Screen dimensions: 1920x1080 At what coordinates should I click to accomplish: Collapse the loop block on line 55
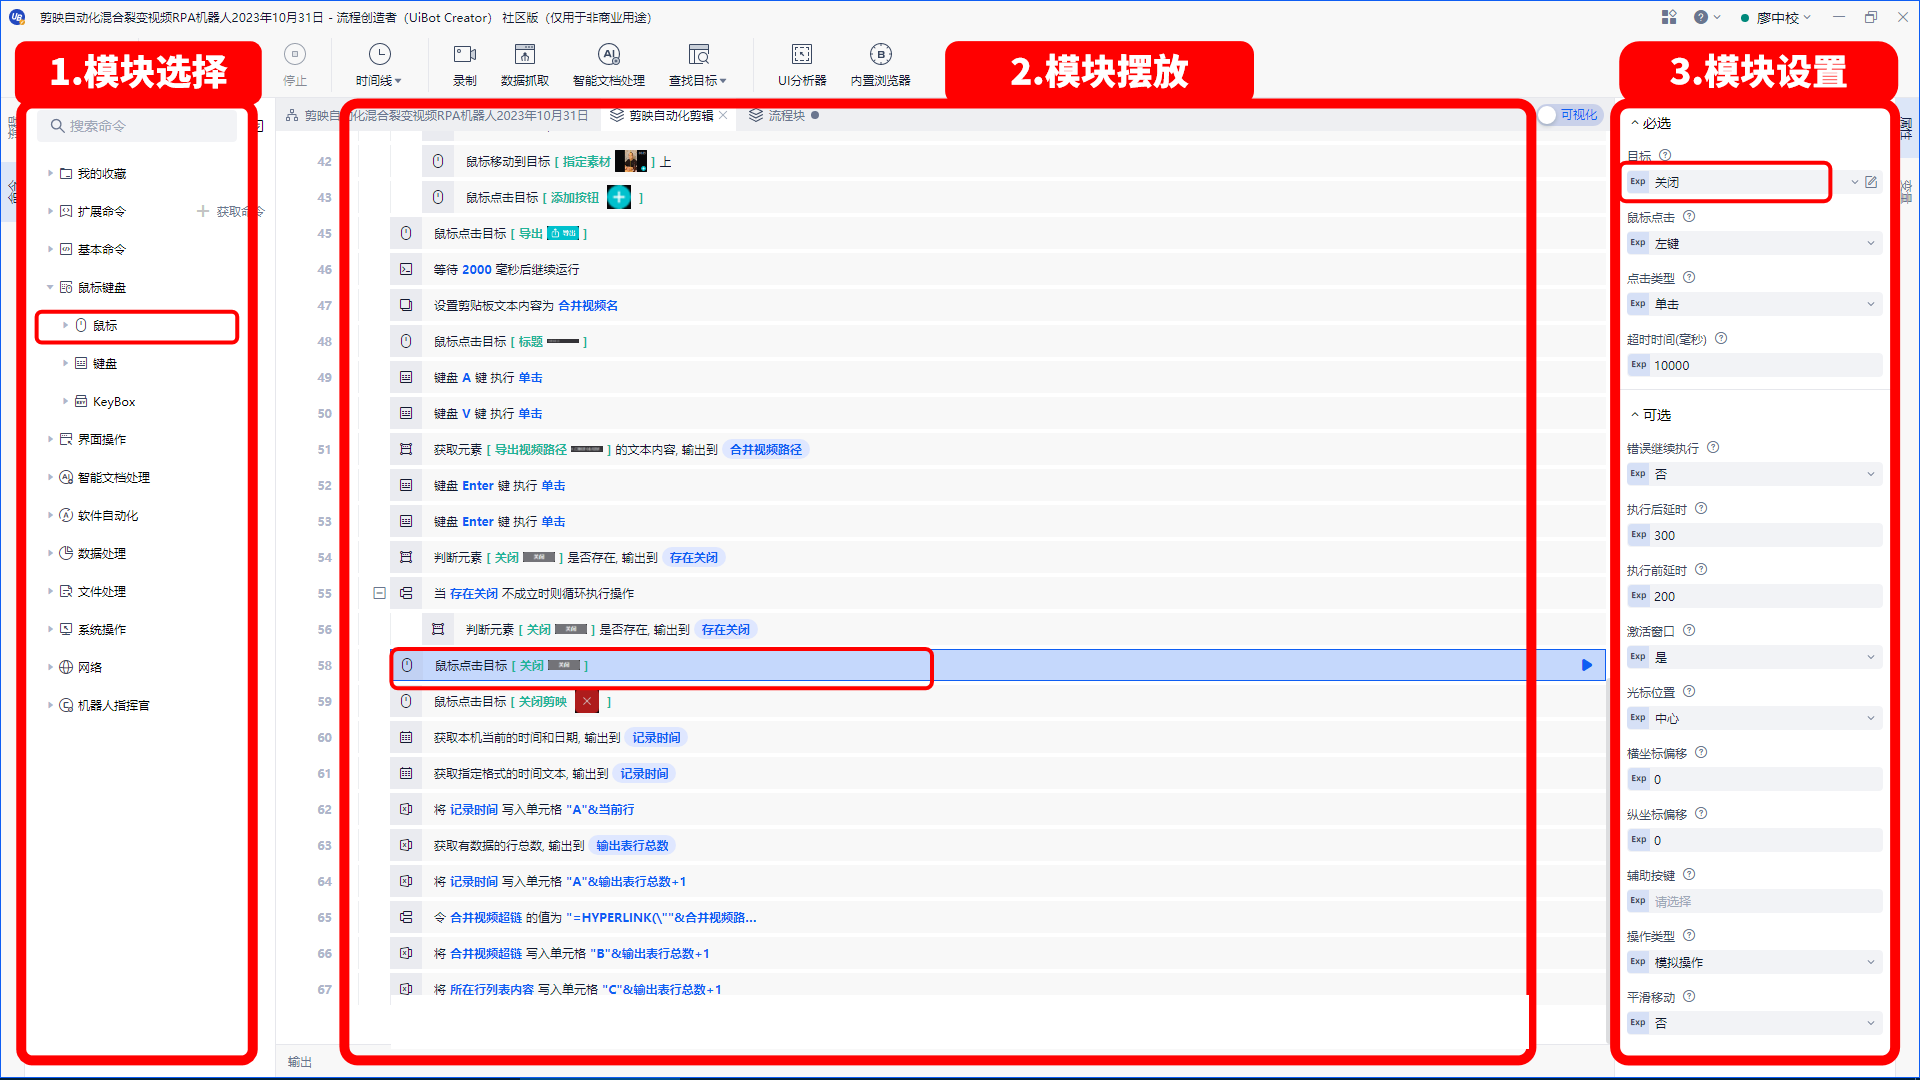point(380,593)
